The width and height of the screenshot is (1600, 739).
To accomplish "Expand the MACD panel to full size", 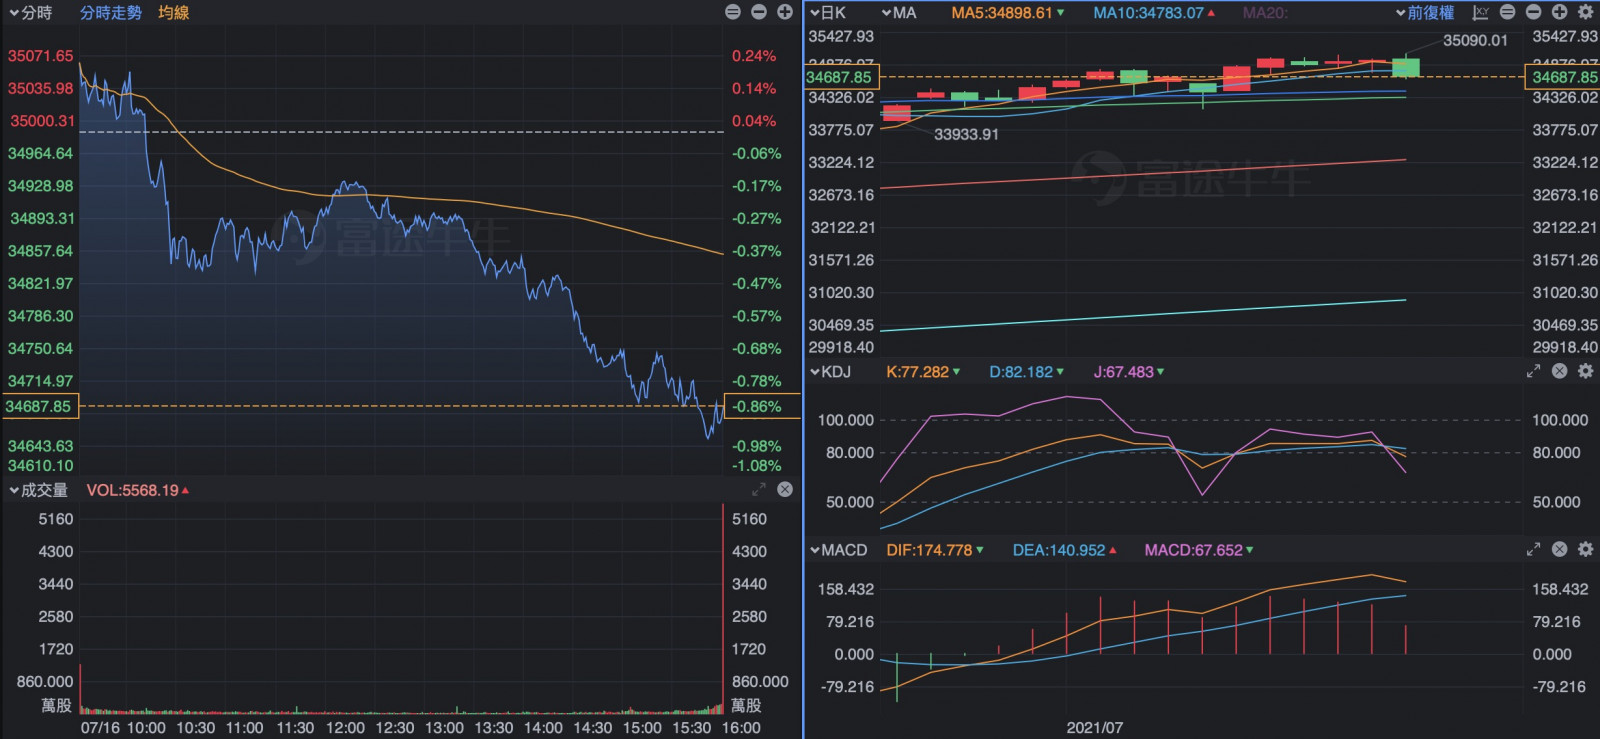I will coord(1533,549).
